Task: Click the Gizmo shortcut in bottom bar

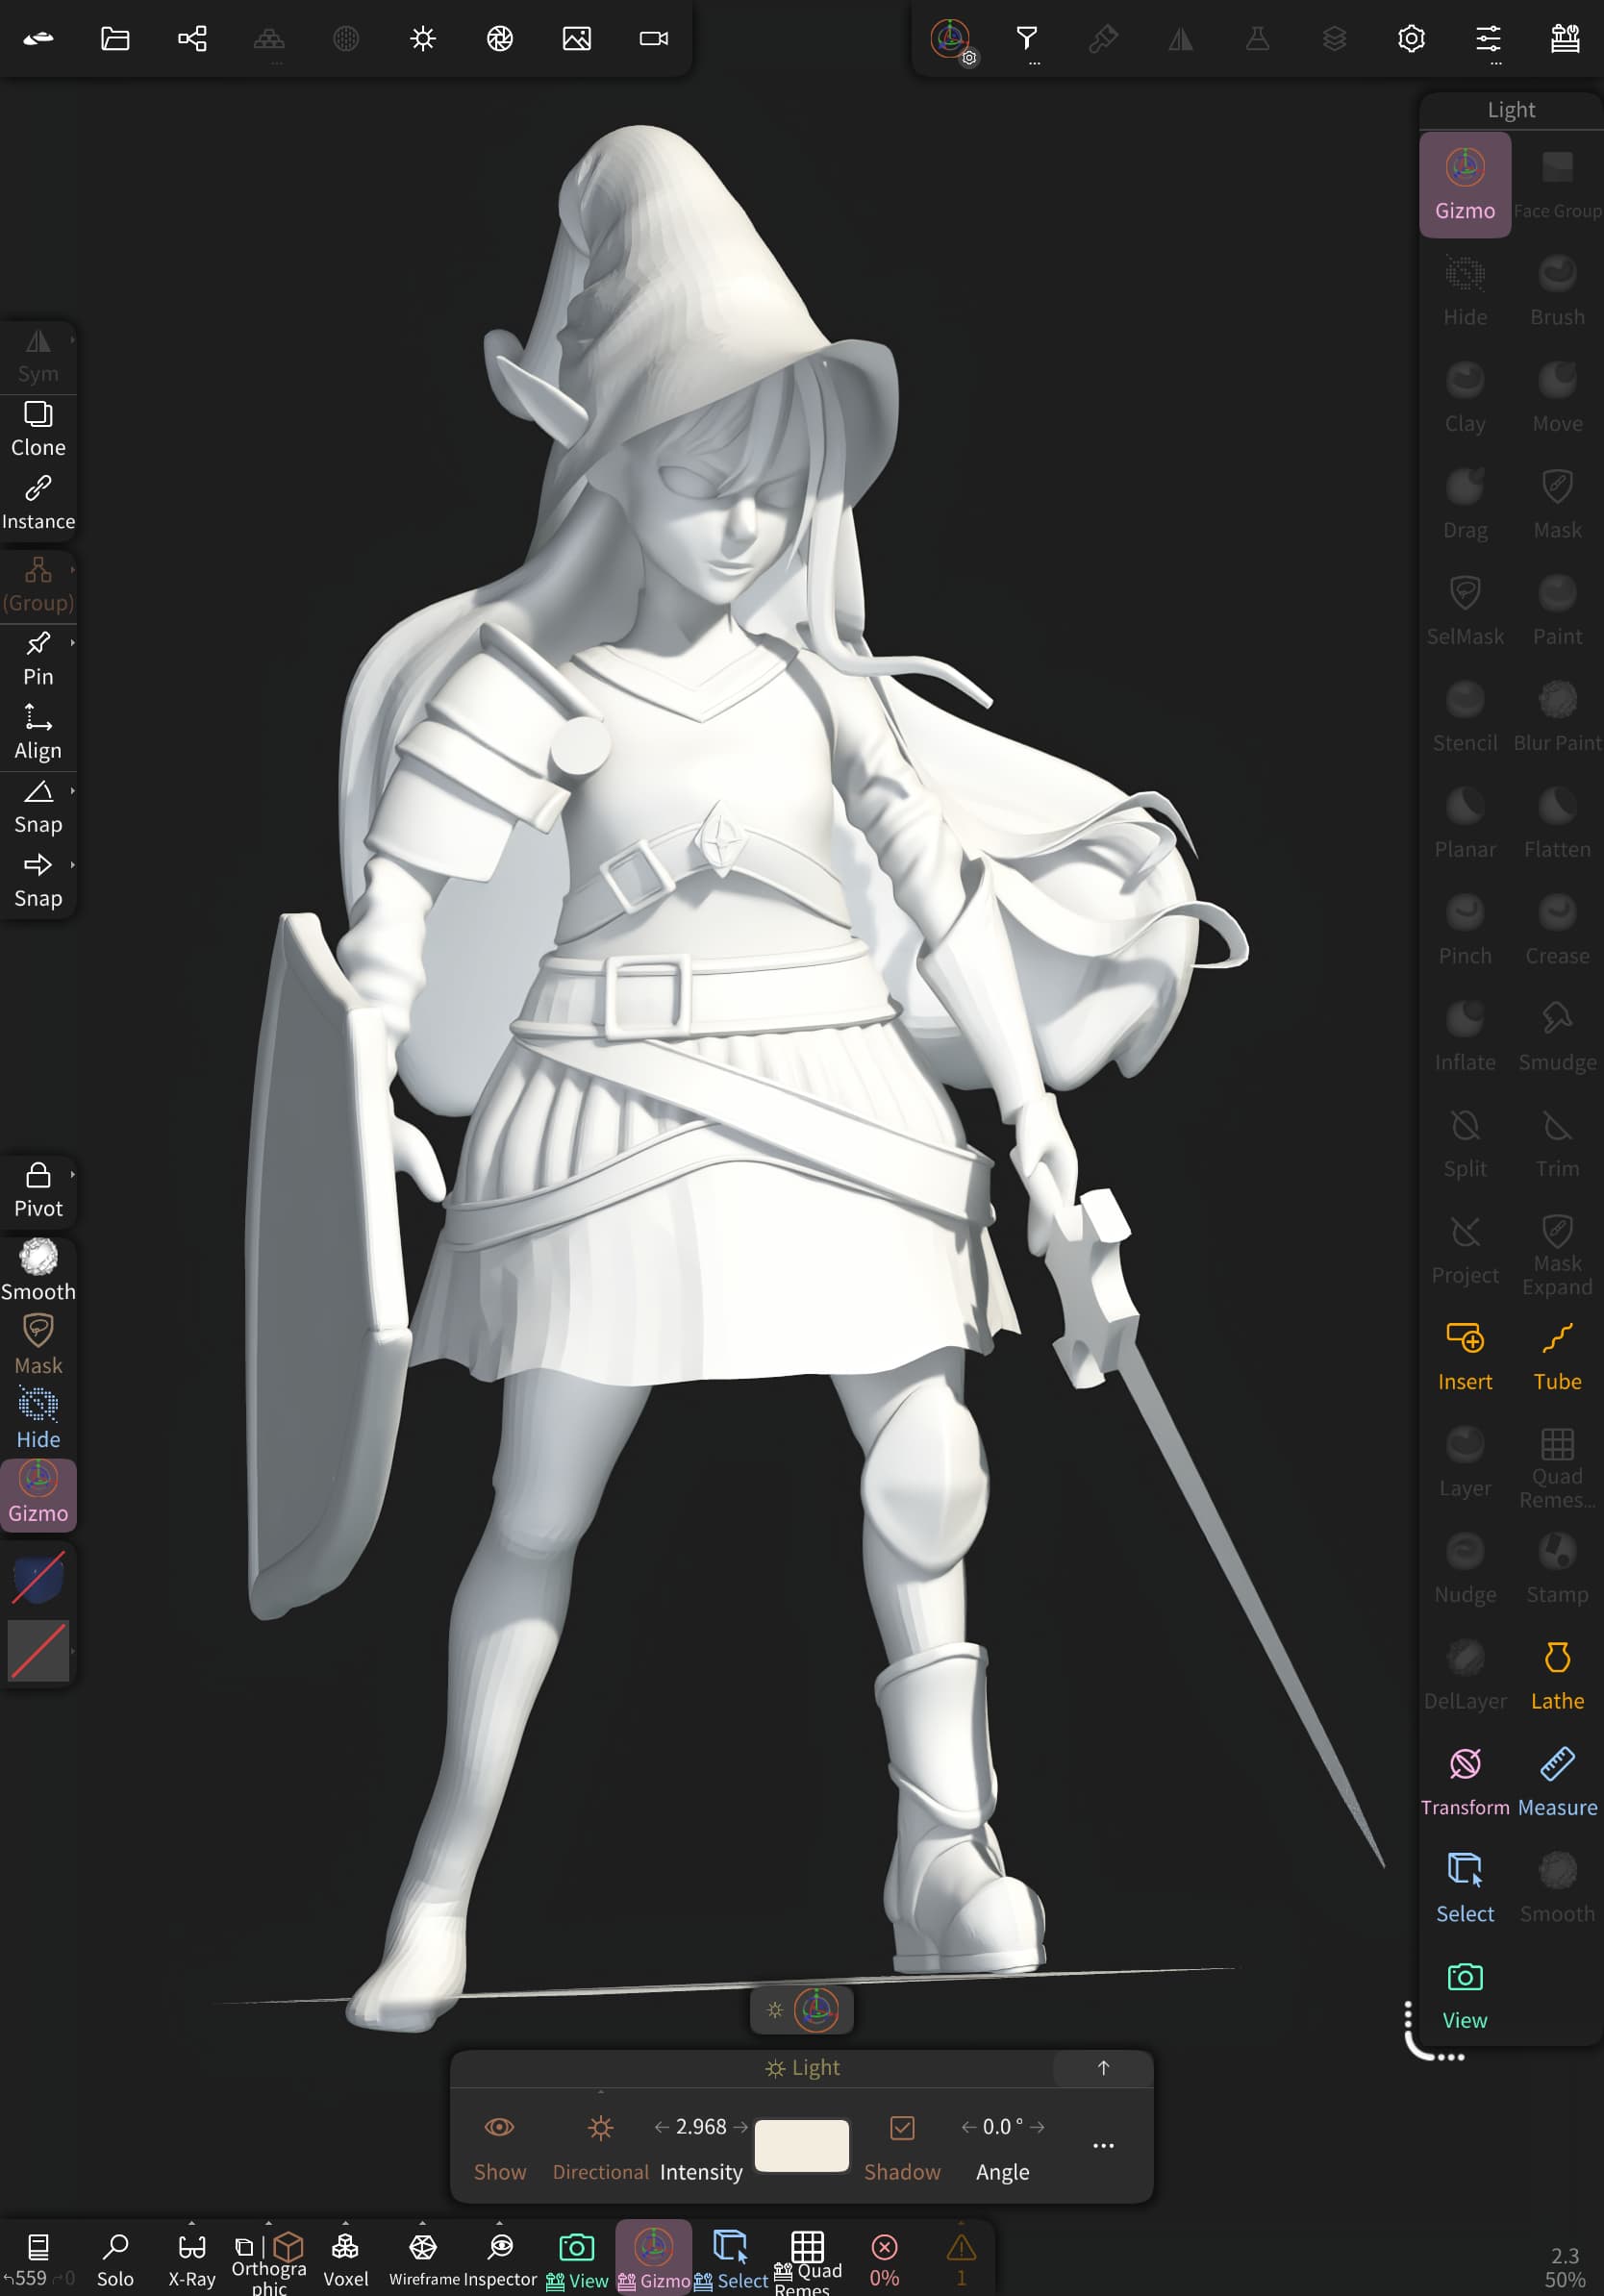Action: click(654, 2258)
